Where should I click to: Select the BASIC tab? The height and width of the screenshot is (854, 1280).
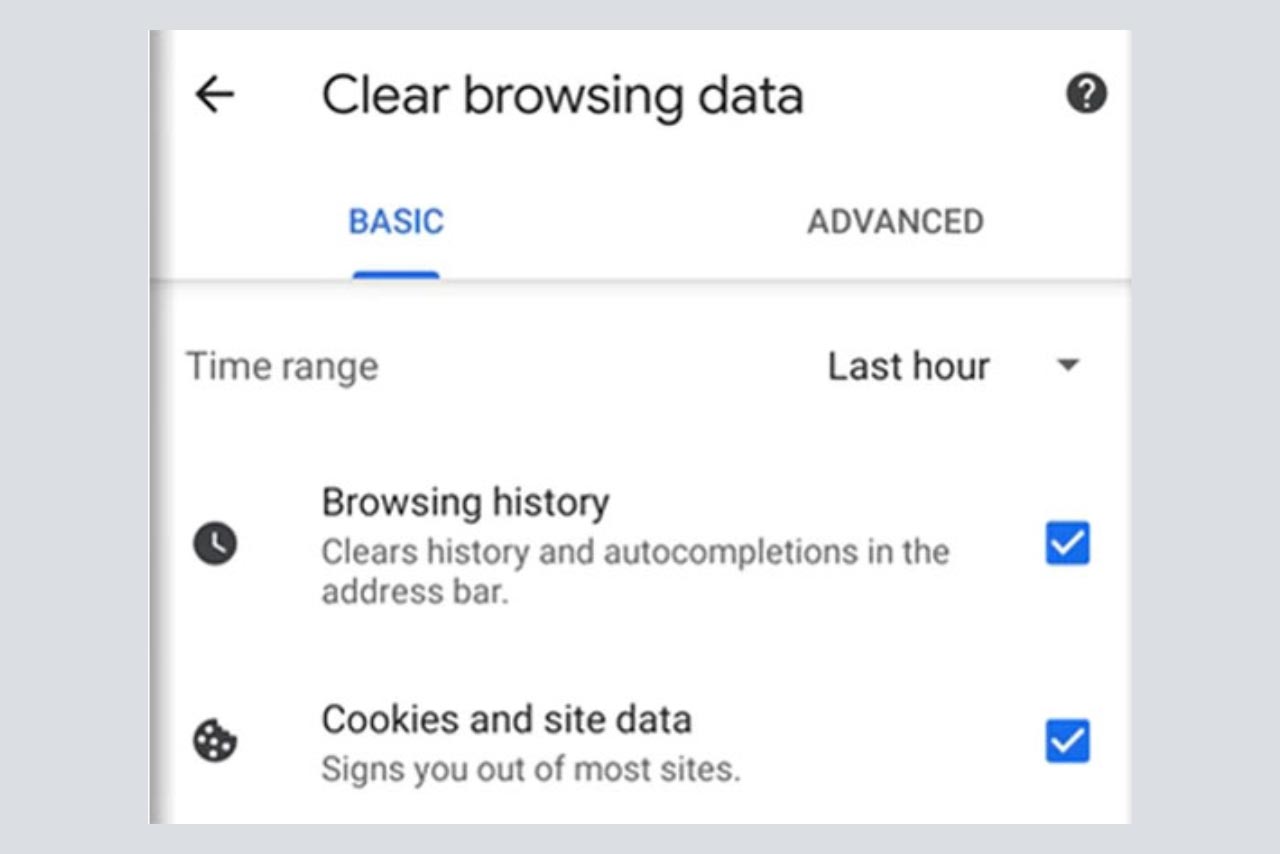point(396,221)
